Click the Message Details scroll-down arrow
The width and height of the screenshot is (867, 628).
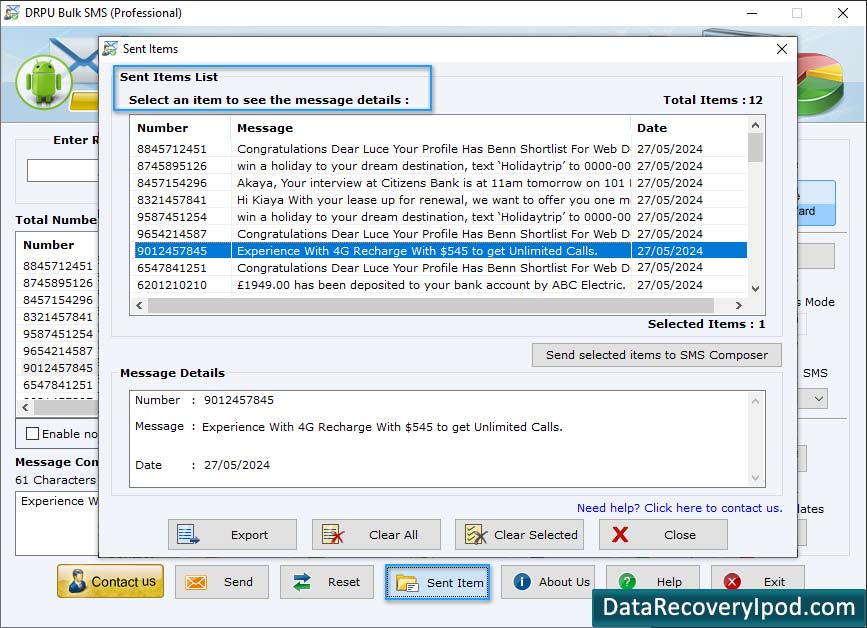755,478
